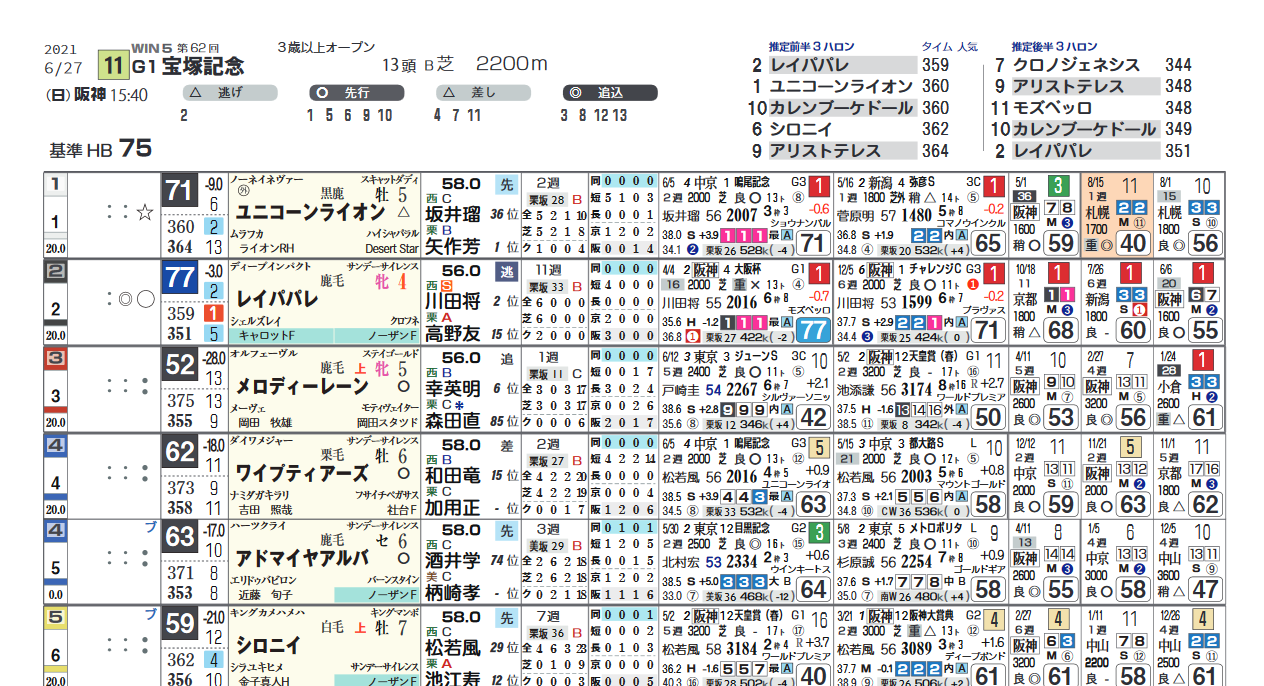Click race title 宝塚記念
This screenshot has height=686, width=1264.
[x=203, y=67]
